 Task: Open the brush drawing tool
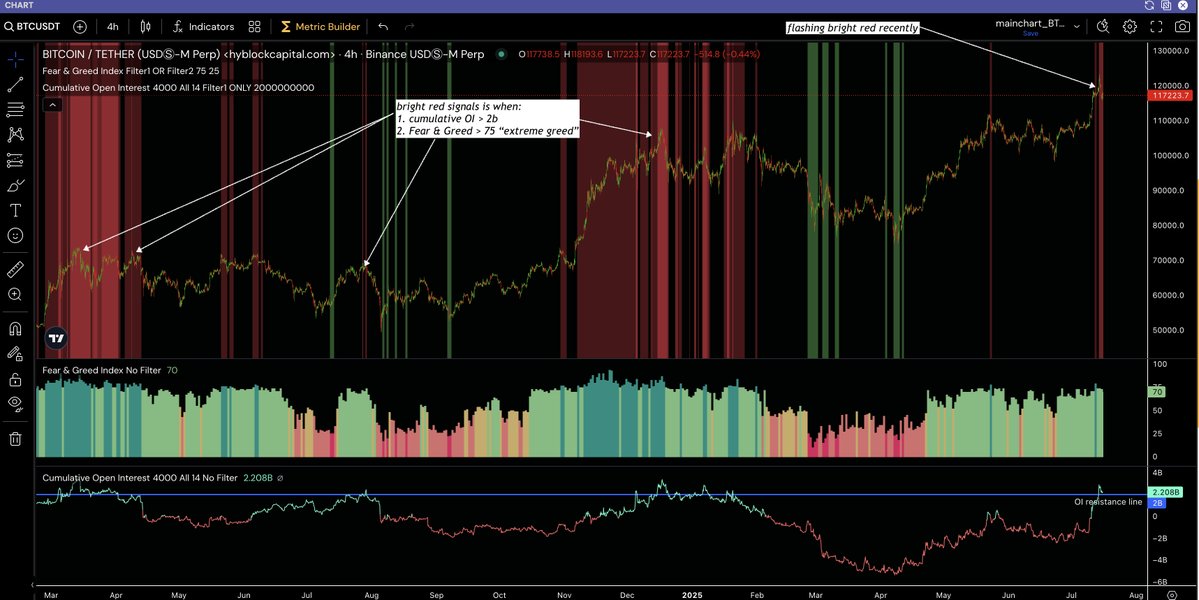[15, 185]
